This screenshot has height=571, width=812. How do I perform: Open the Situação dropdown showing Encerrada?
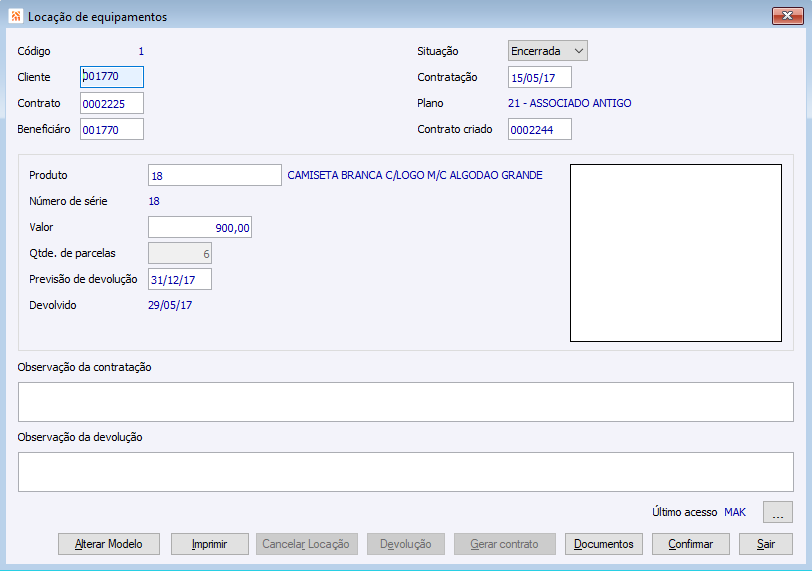pyautogui.click(x=547, y=51)
